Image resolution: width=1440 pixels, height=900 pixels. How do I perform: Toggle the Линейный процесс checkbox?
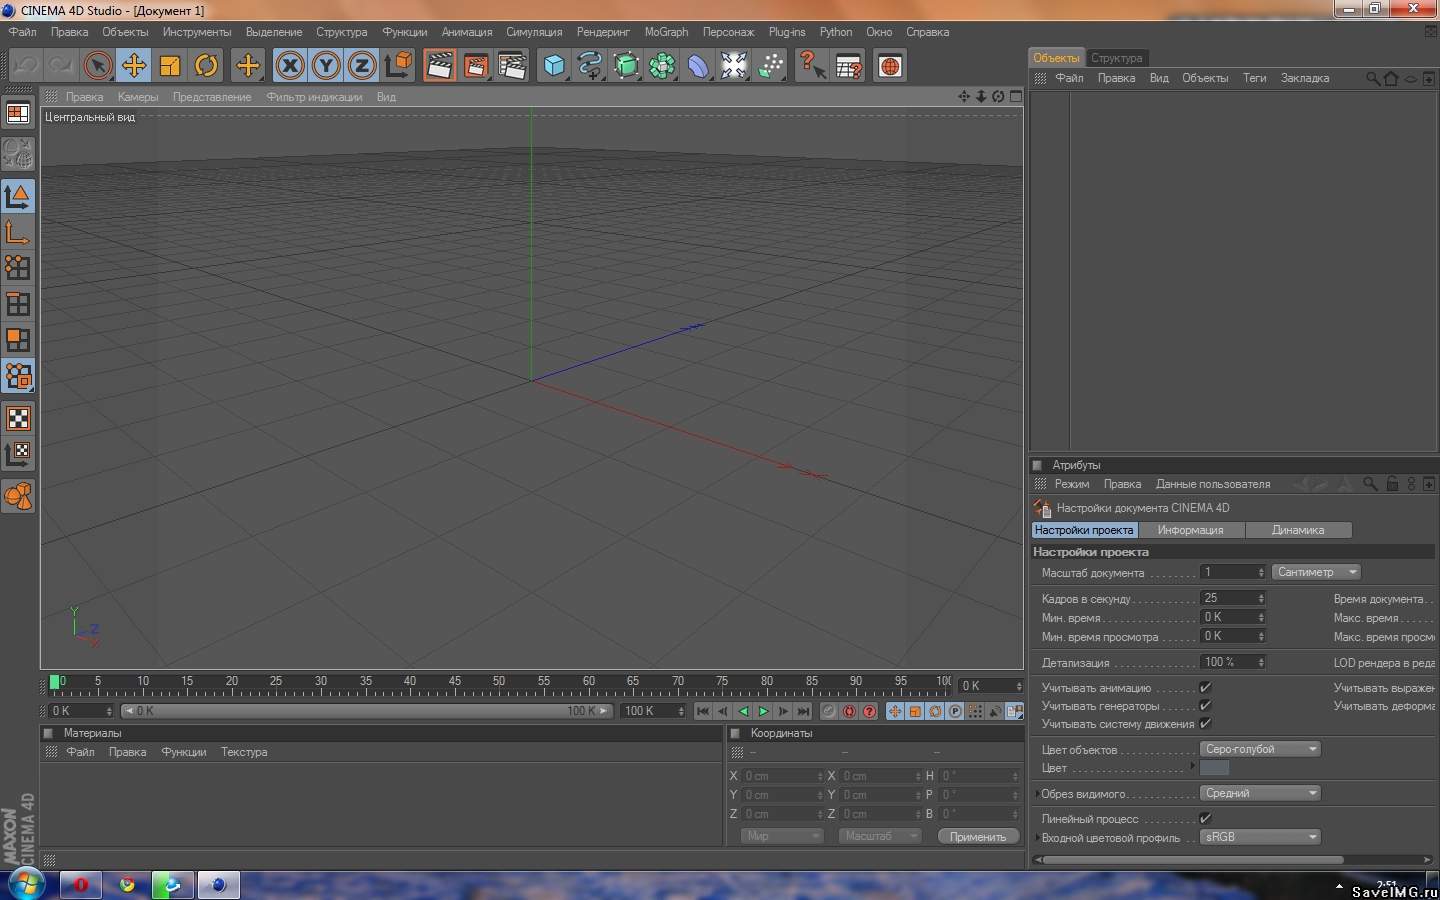click(x=1205, y=818)
